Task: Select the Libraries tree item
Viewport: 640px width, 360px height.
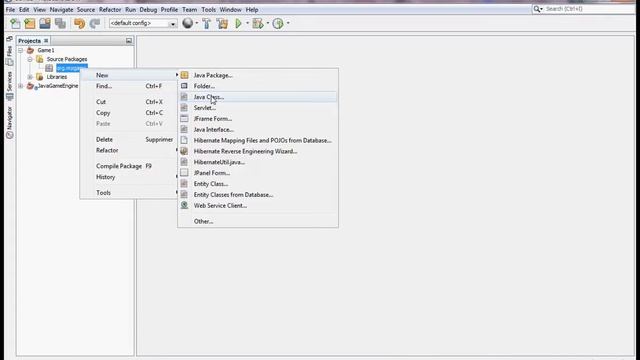Action: point(56,77)
